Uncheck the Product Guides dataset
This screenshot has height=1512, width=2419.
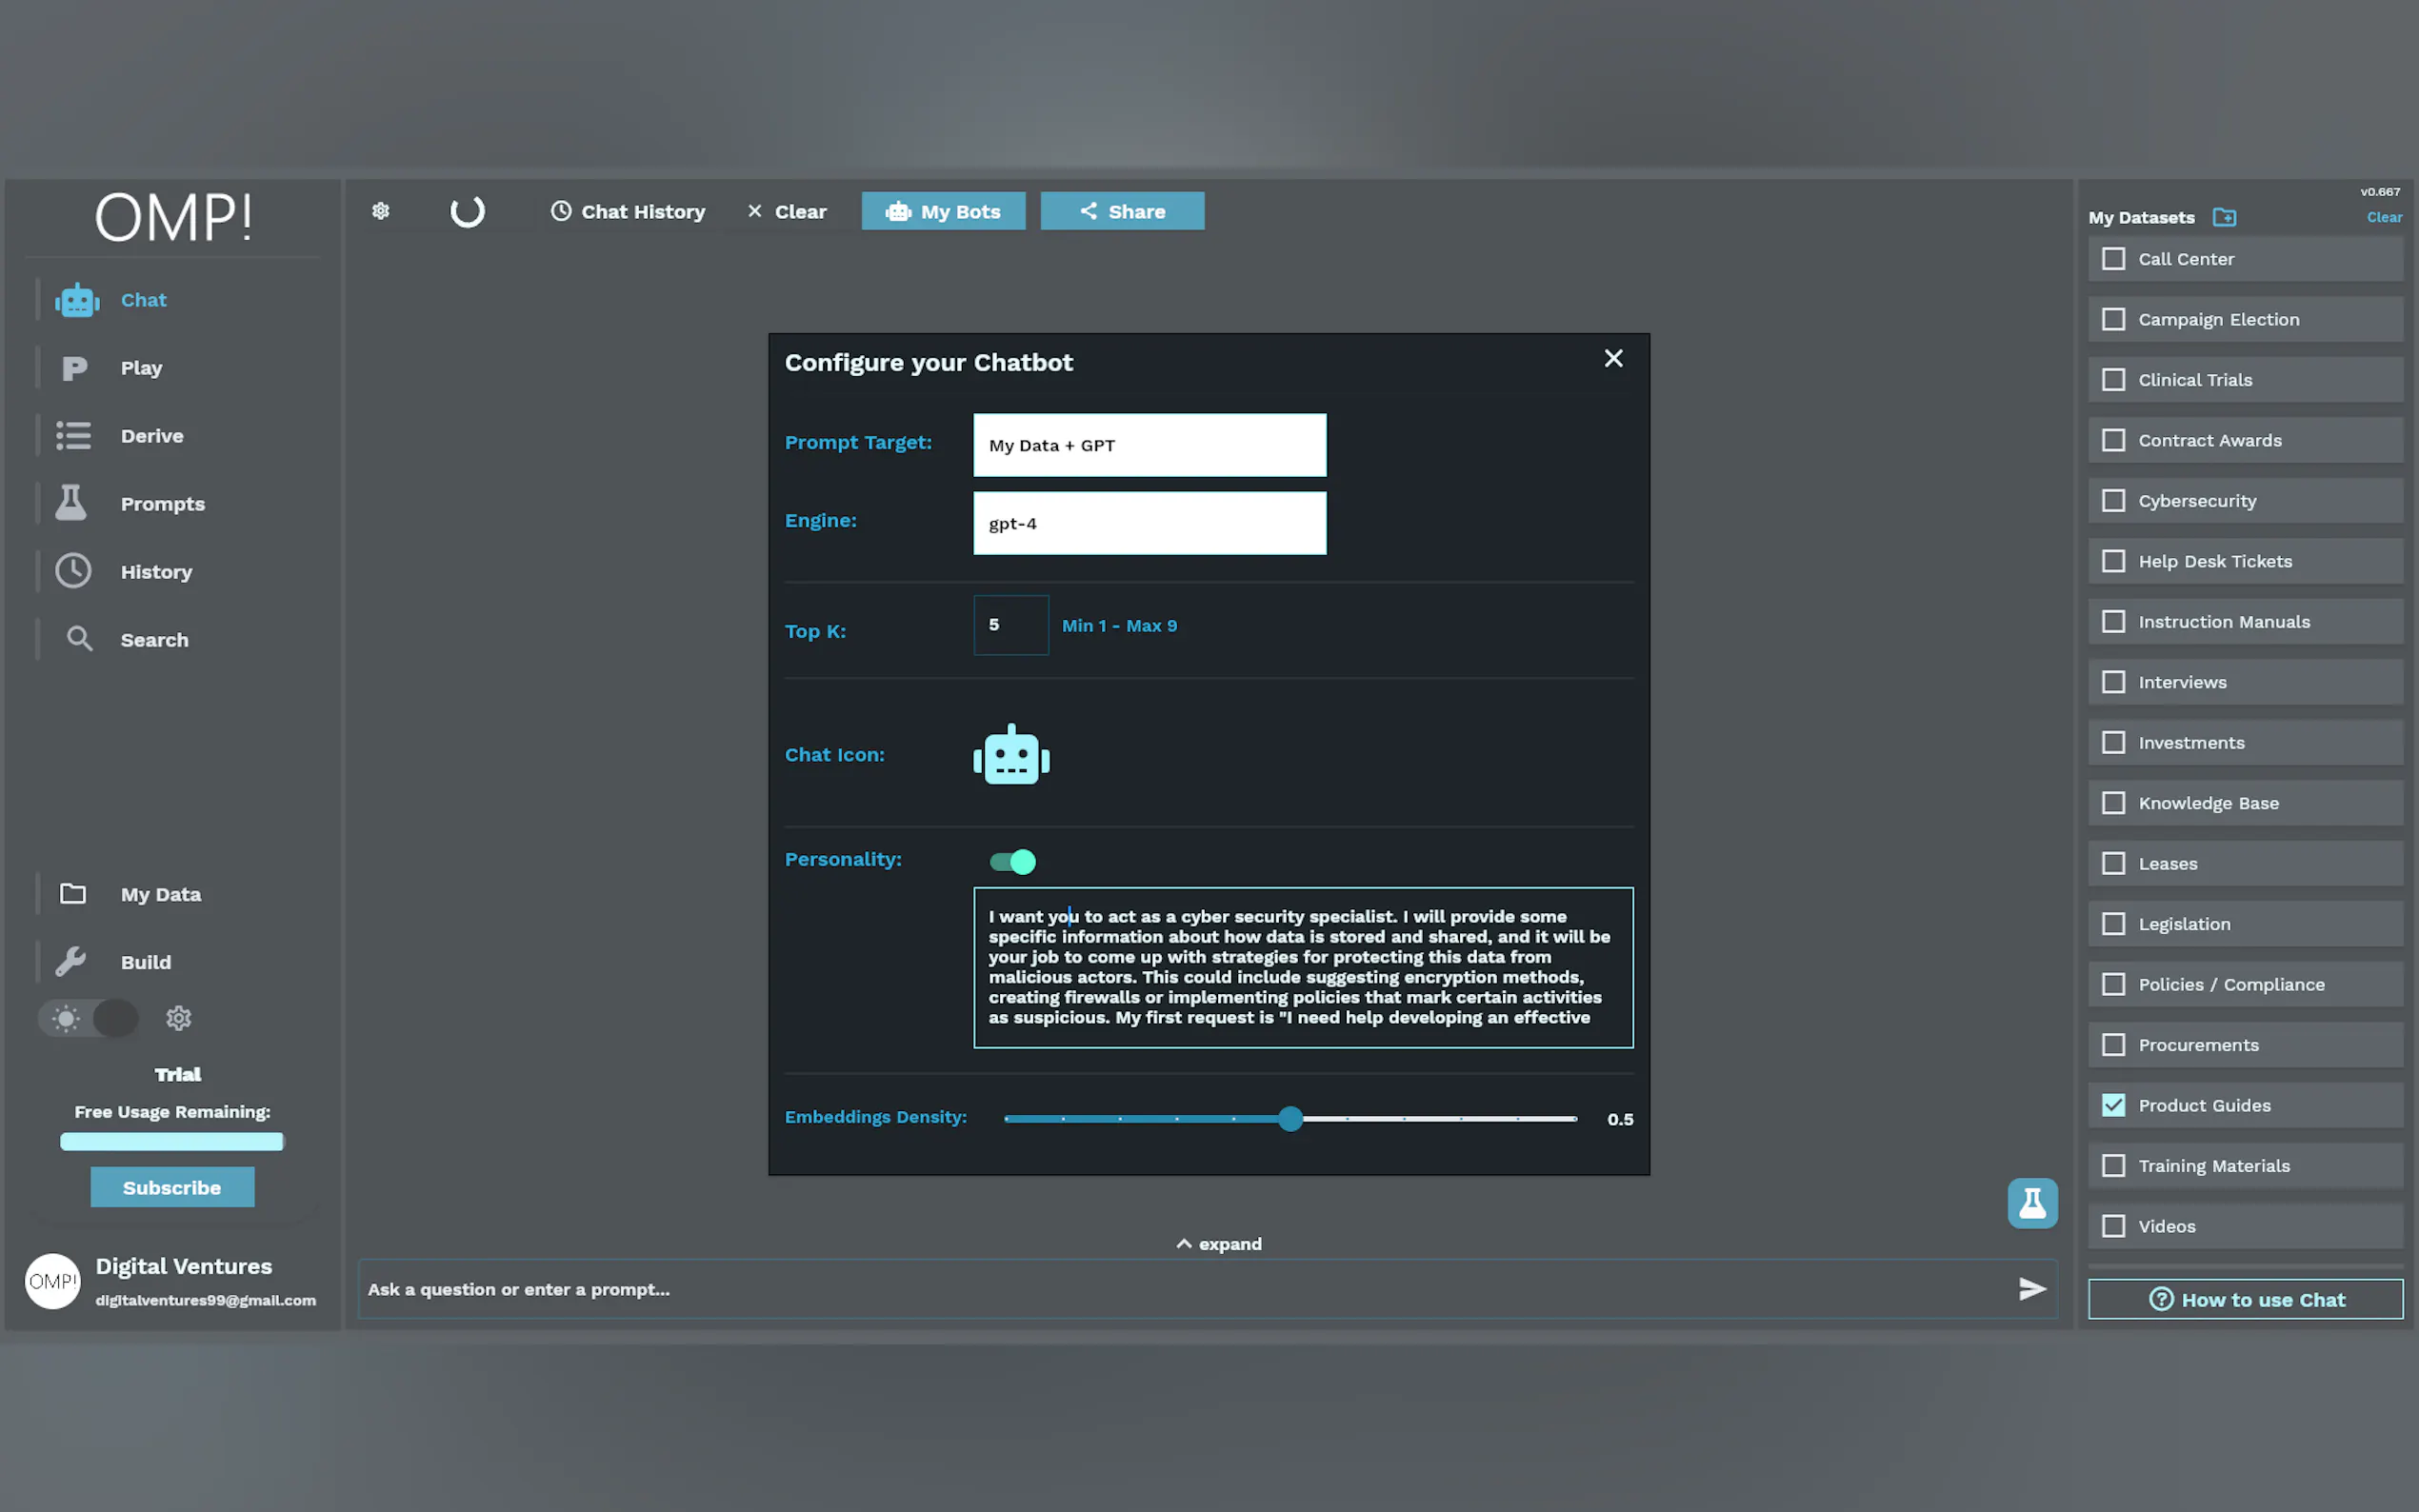[2113, 1105]
